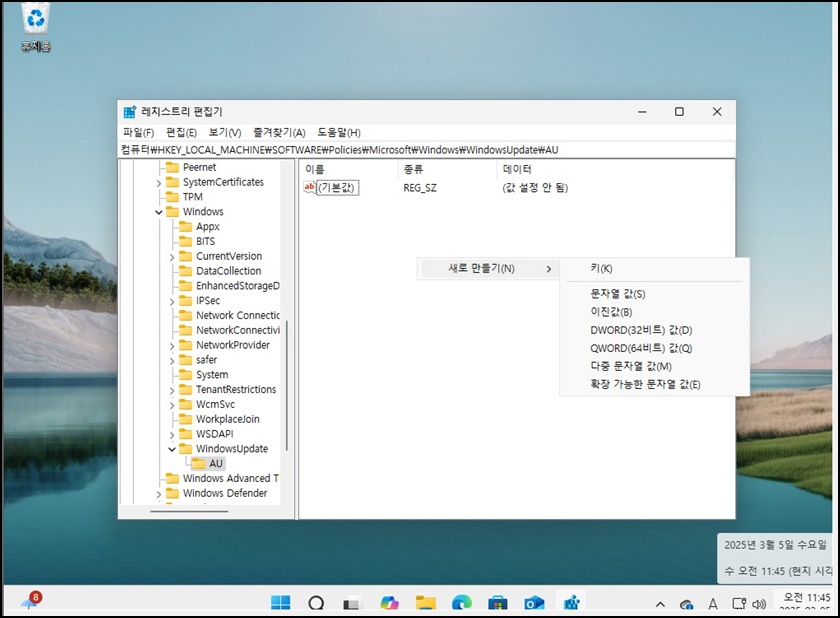Open the Windows Start button
The width and height of the screenshot is (840, 618).
[280, 603]
